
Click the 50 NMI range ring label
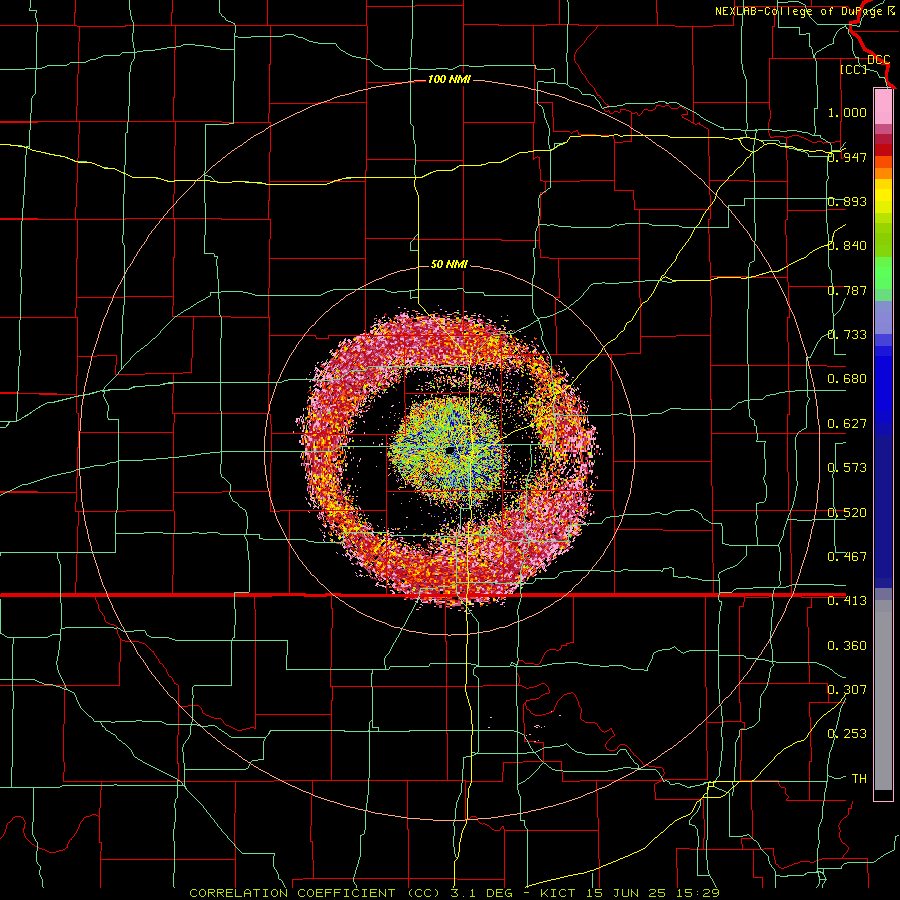tap(449, 264)
